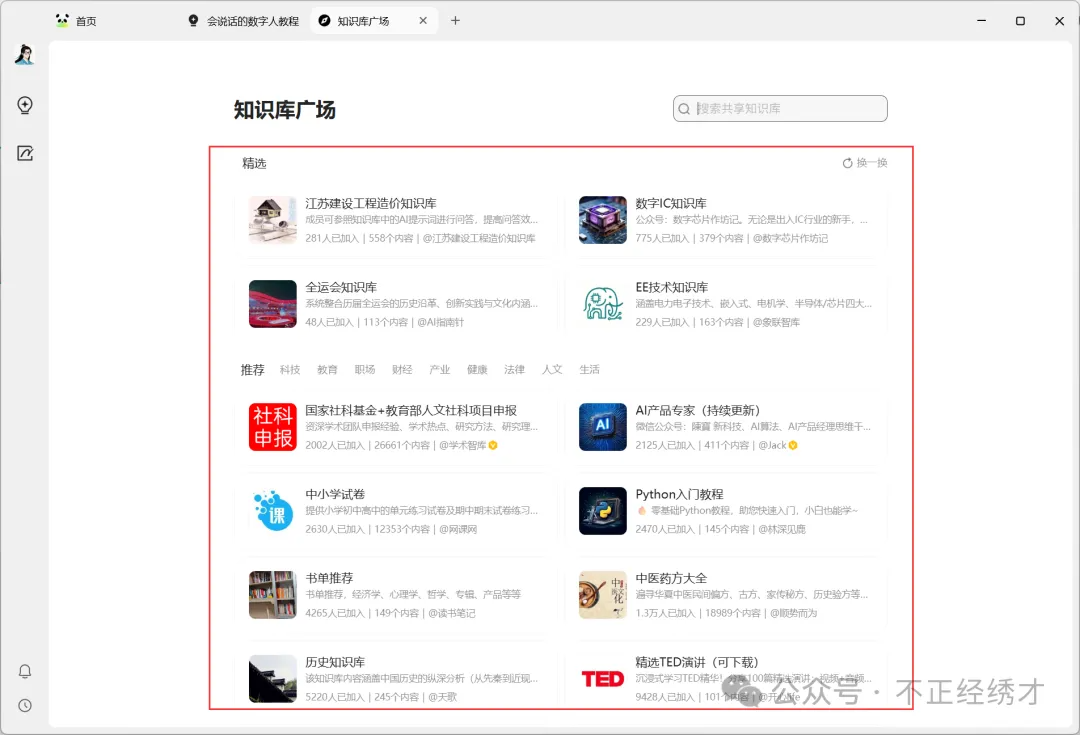Viewport: 1080px width, 735px height.
Task: Click 2630人已加入 stats of 中小学试卷
Action: (335, 530)
